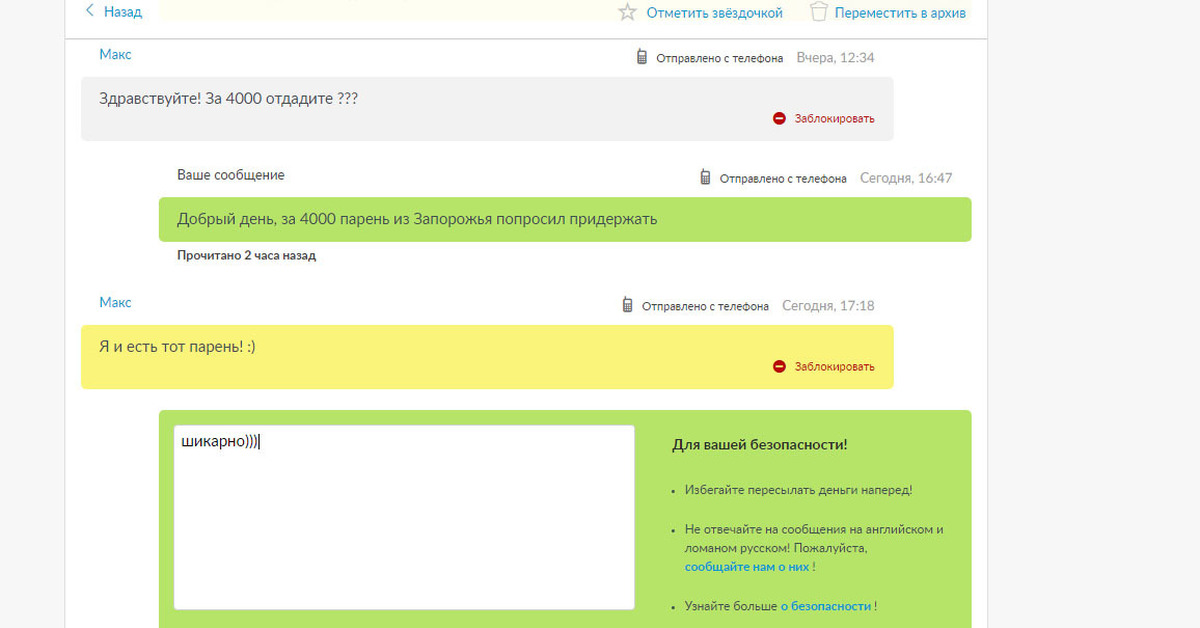Click phone icon beside Вчера, 12:34
The image size is (1200, 628).
[642, 57]
